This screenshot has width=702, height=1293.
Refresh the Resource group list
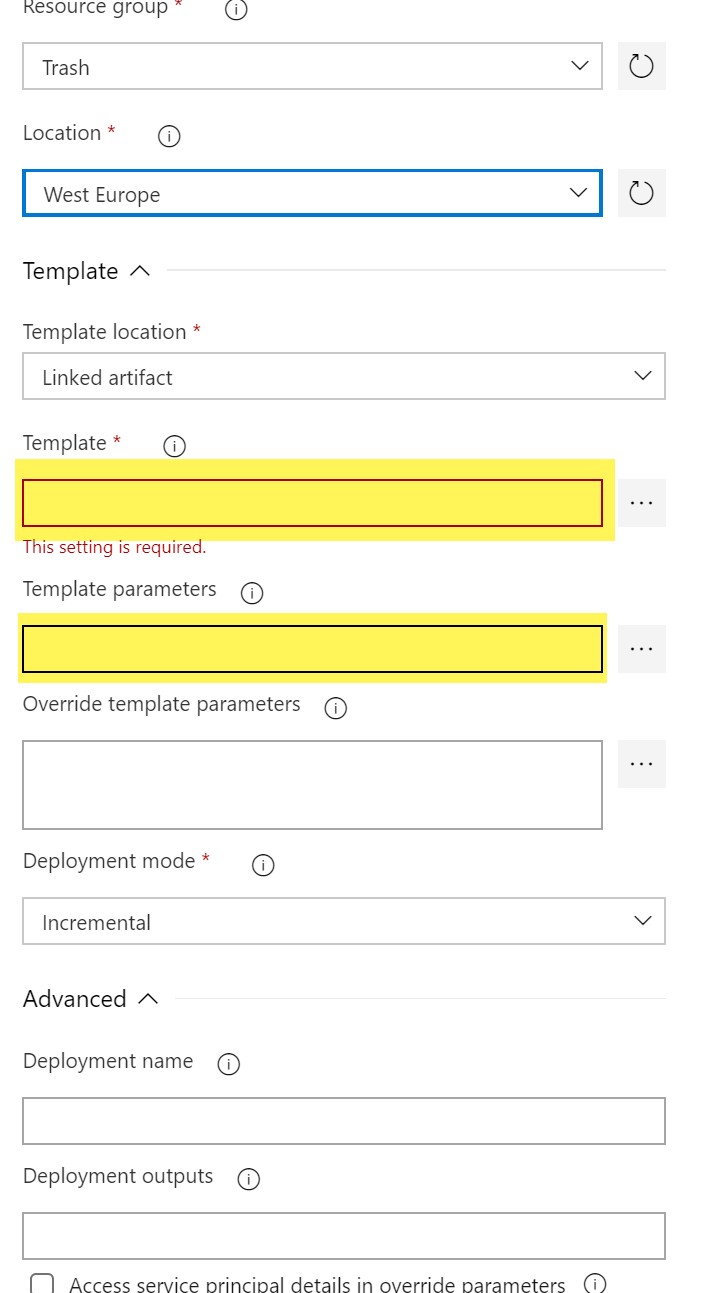pos(641,67)
